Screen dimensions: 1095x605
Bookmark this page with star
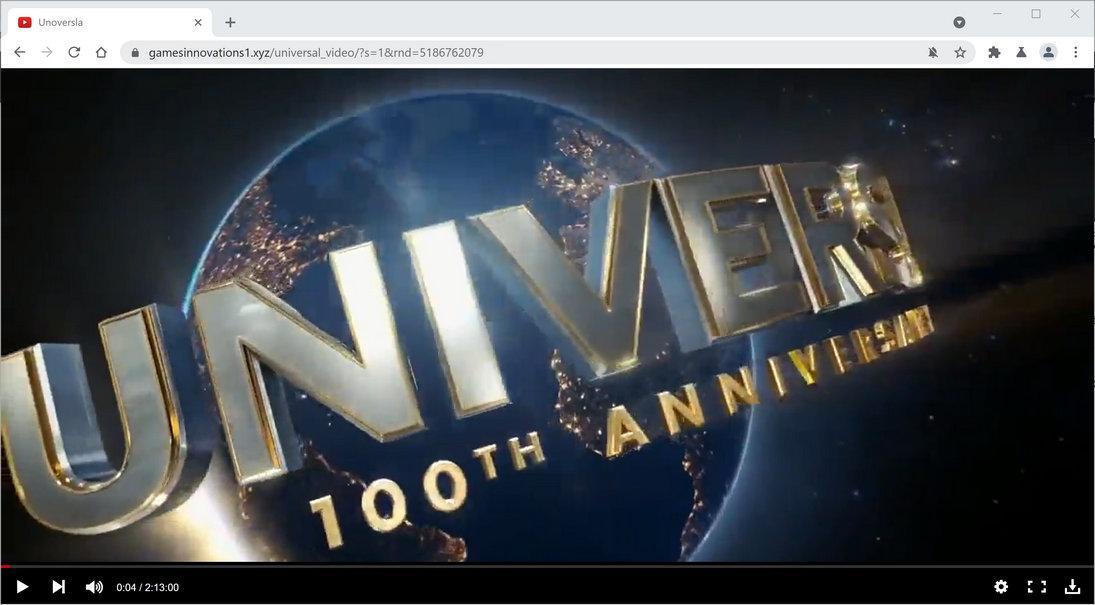tap(960, 52)
